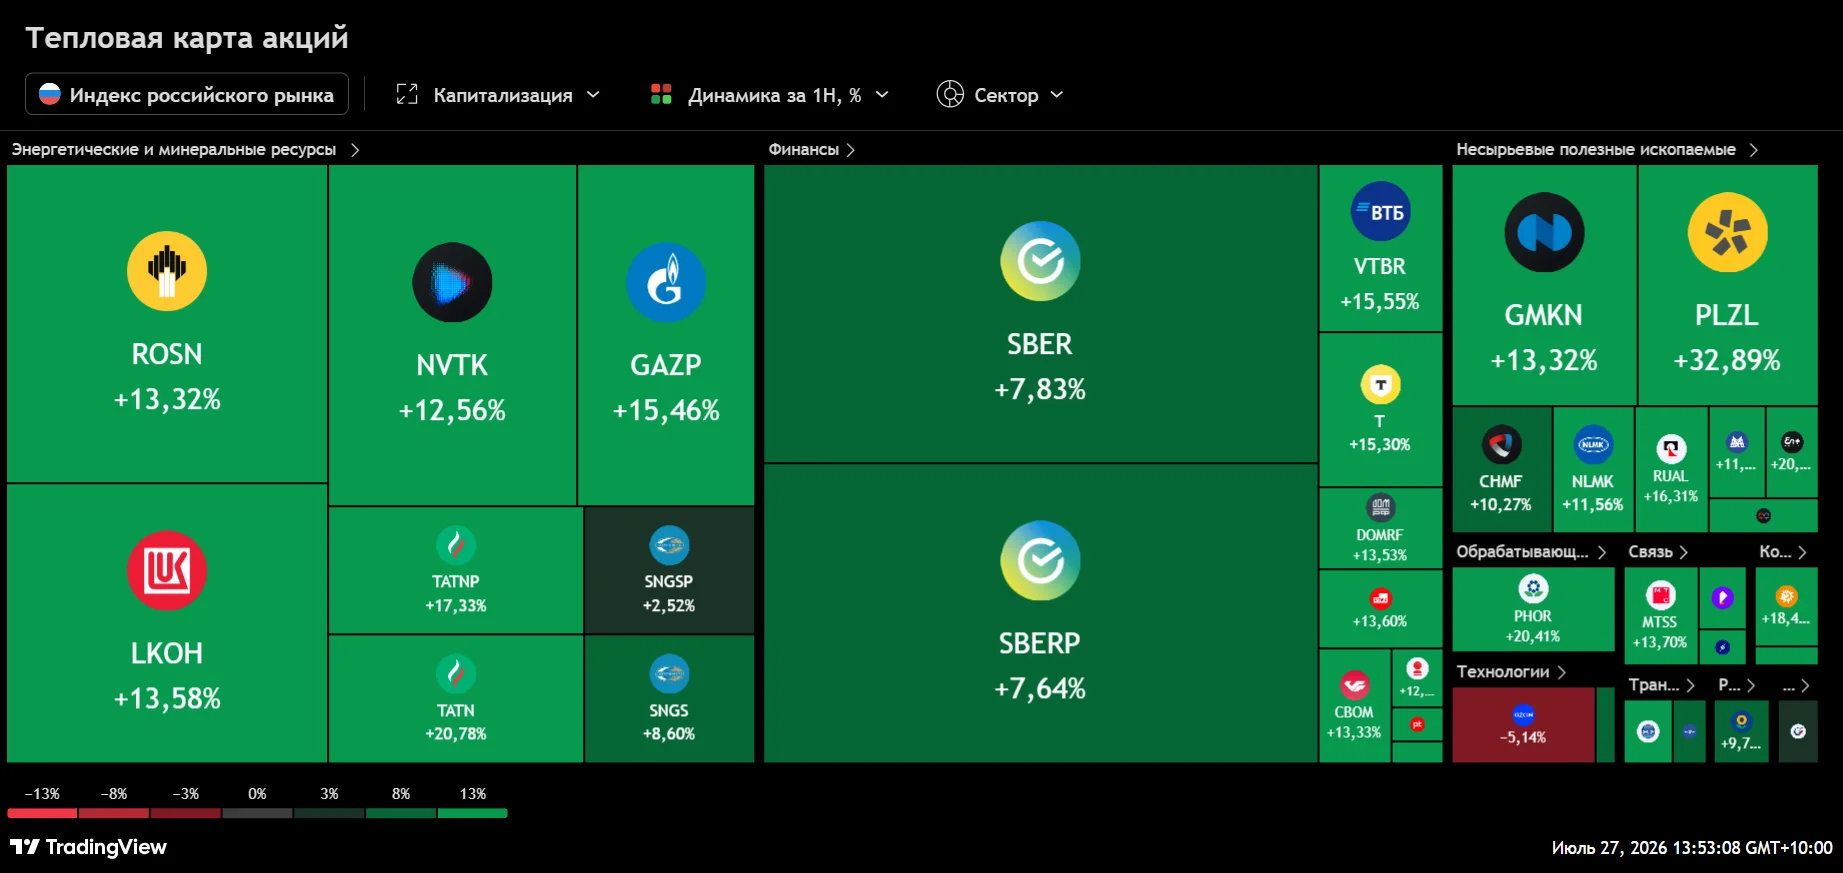Viewport: 1843px width, 873px height.
Task: Open the SNGSP Surgutneftegas logo
Action: (x=669, y=546)
